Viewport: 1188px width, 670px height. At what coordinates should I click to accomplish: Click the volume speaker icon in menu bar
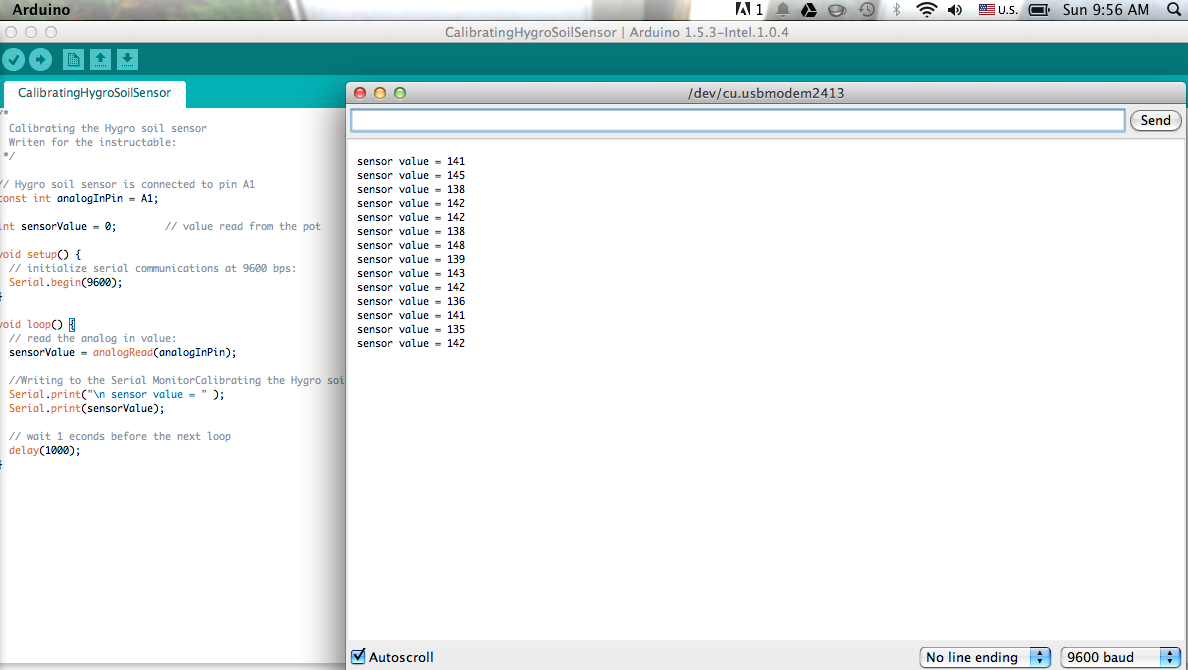pos(955,10)
